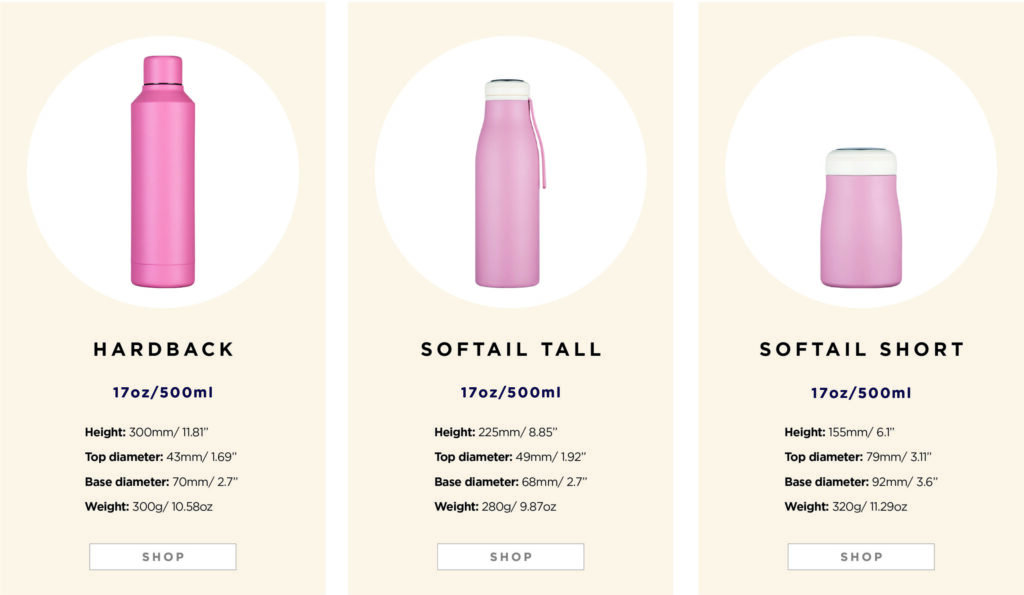Open the SOFTAIL TALL heading
The height and width of the screenshot is (595, 1024).
pos(511,350)
